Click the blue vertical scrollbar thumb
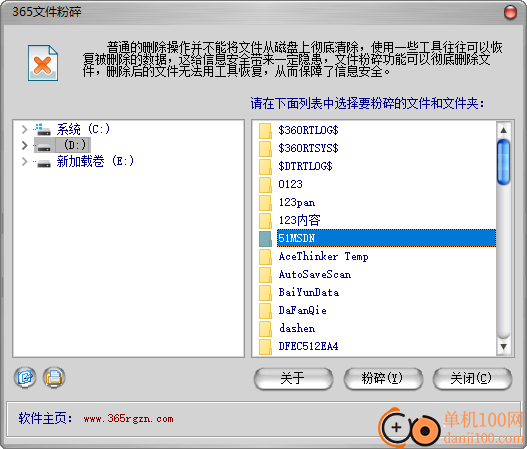Screen dimensions: 527x449 pyautogui.click(x=503, y=162)
